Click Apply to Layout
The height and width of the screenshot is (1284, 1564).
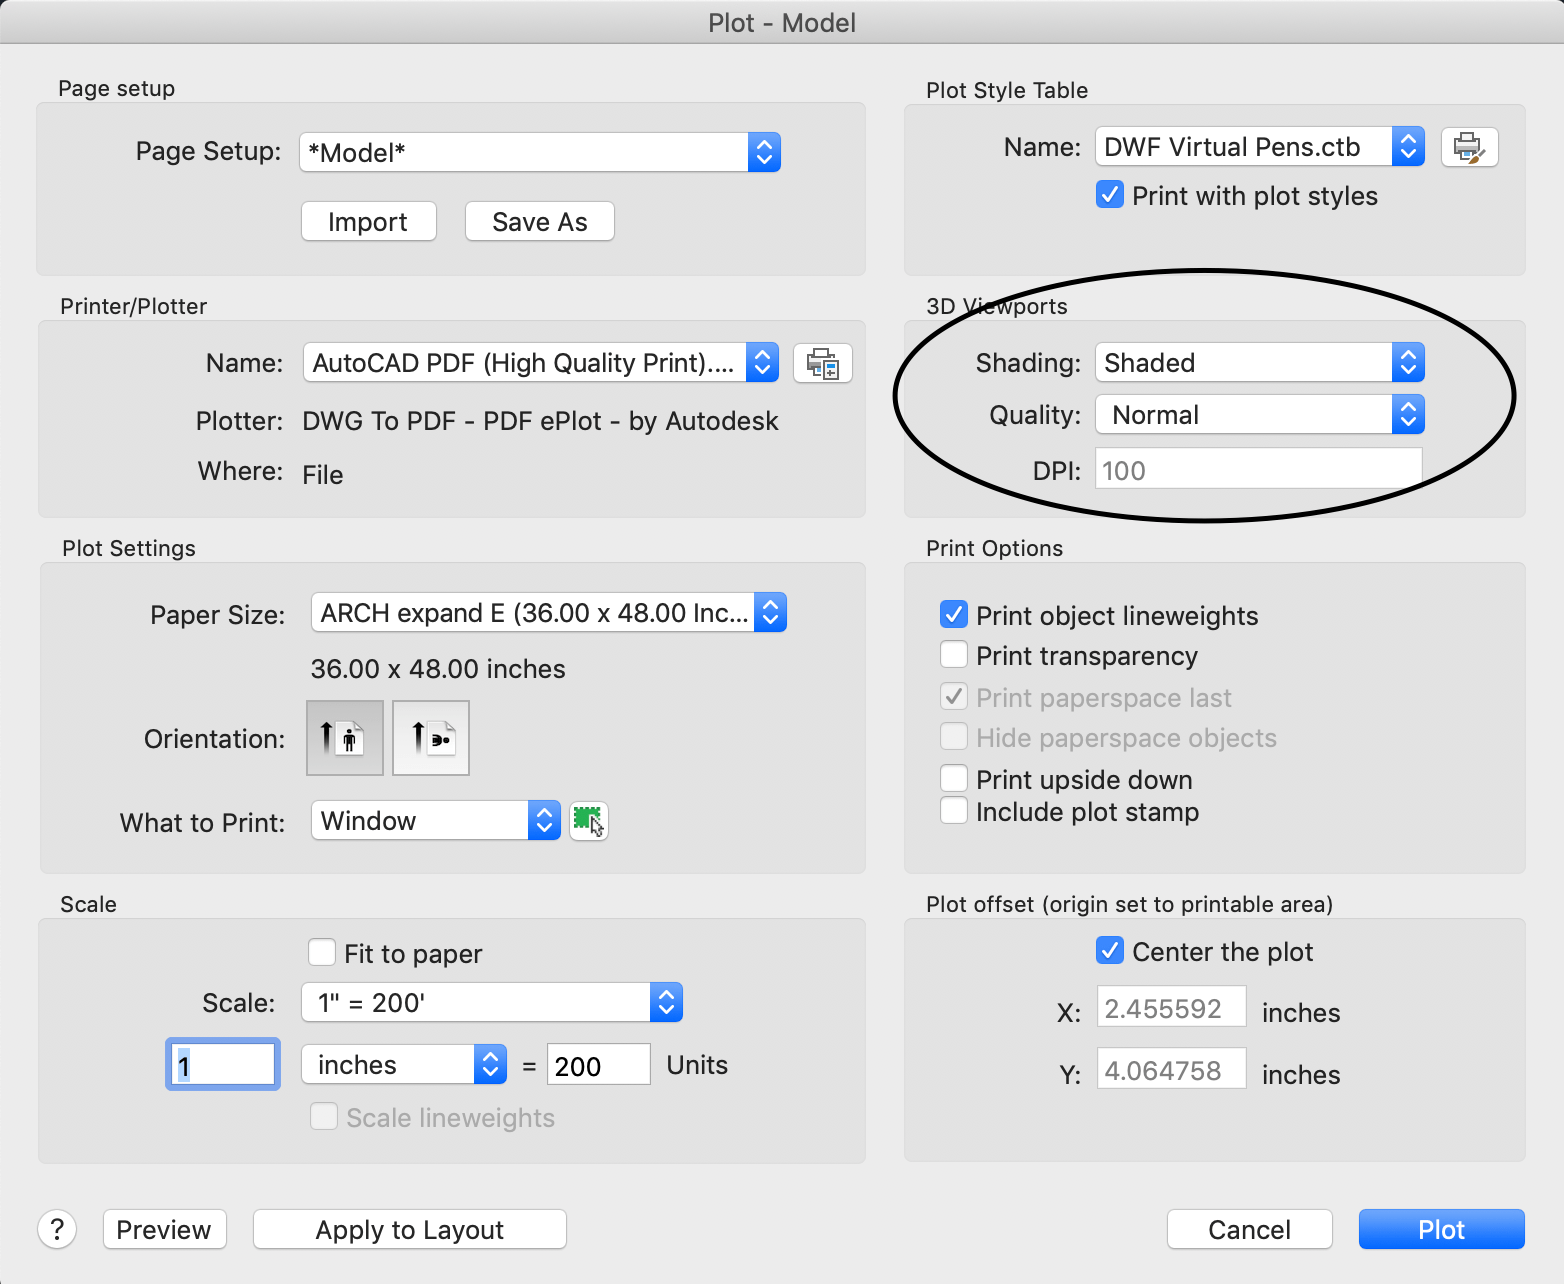click(x=410, y=1229)
